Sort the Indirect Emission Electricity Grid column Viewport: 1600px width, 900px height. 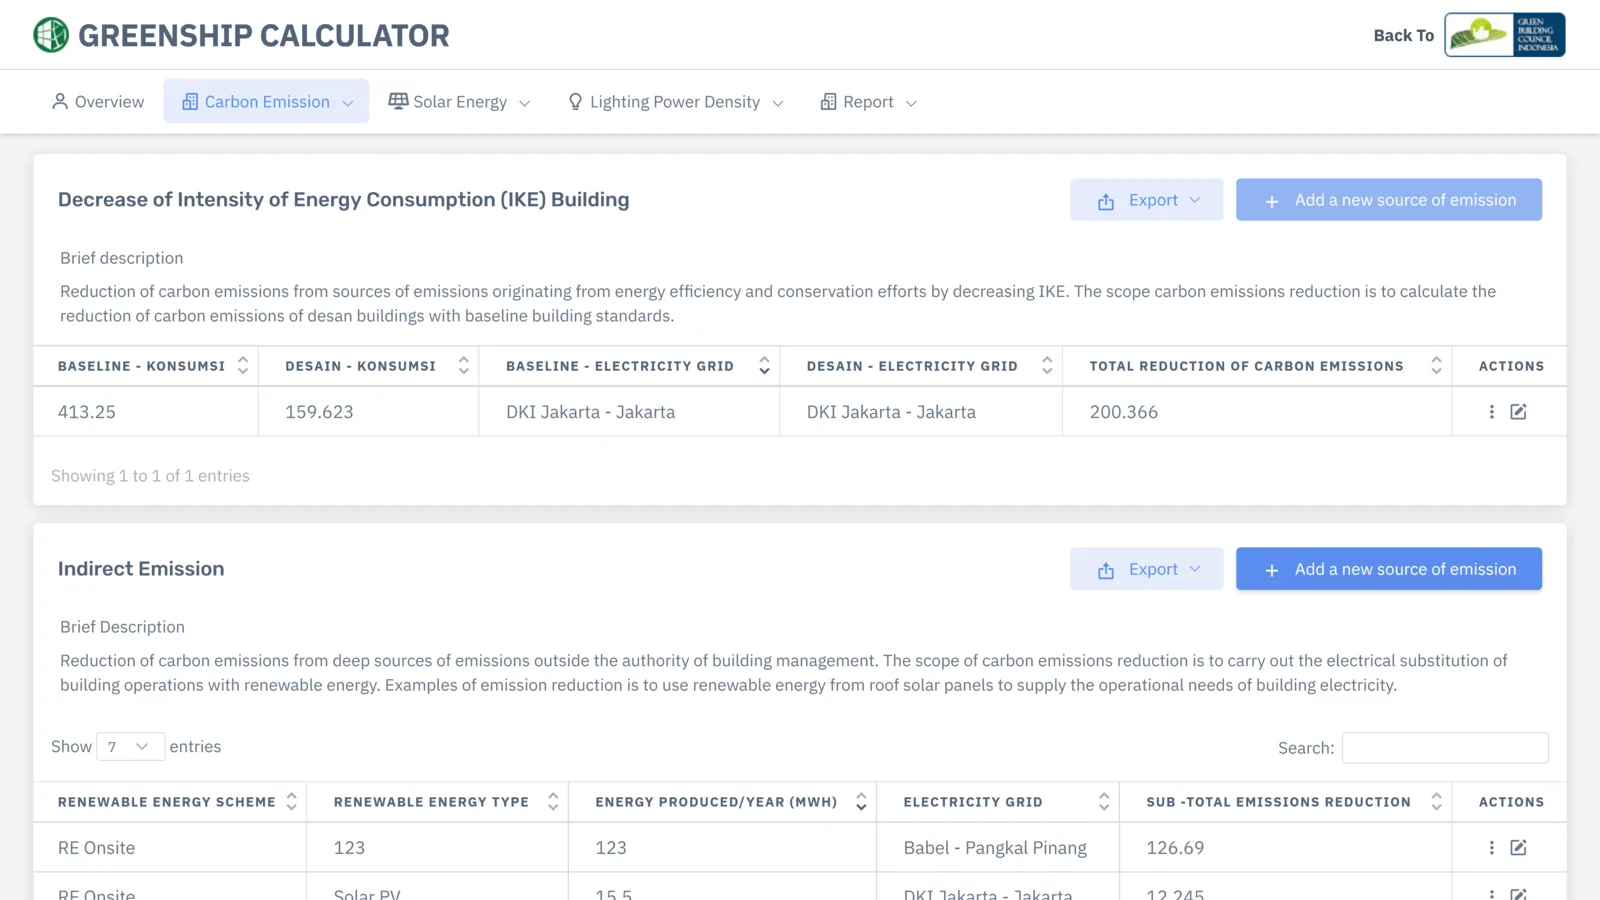point(998,802)
